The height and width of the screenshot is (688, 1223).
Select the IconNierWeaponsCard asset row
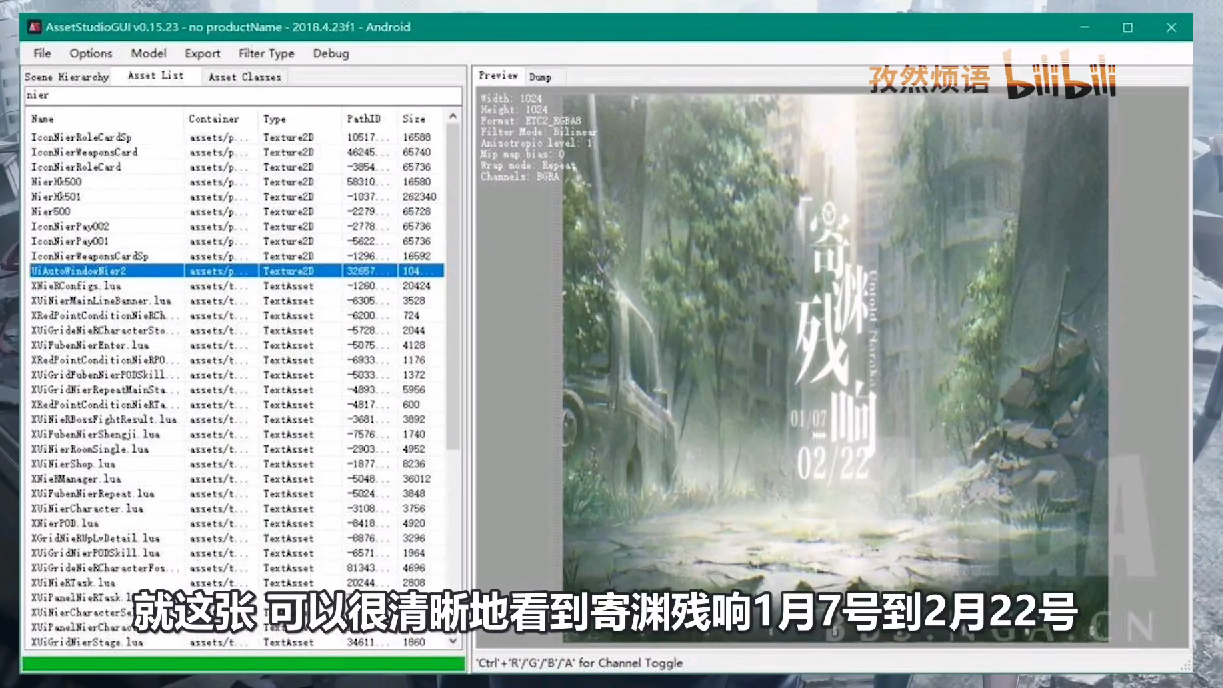coord(235,152)
